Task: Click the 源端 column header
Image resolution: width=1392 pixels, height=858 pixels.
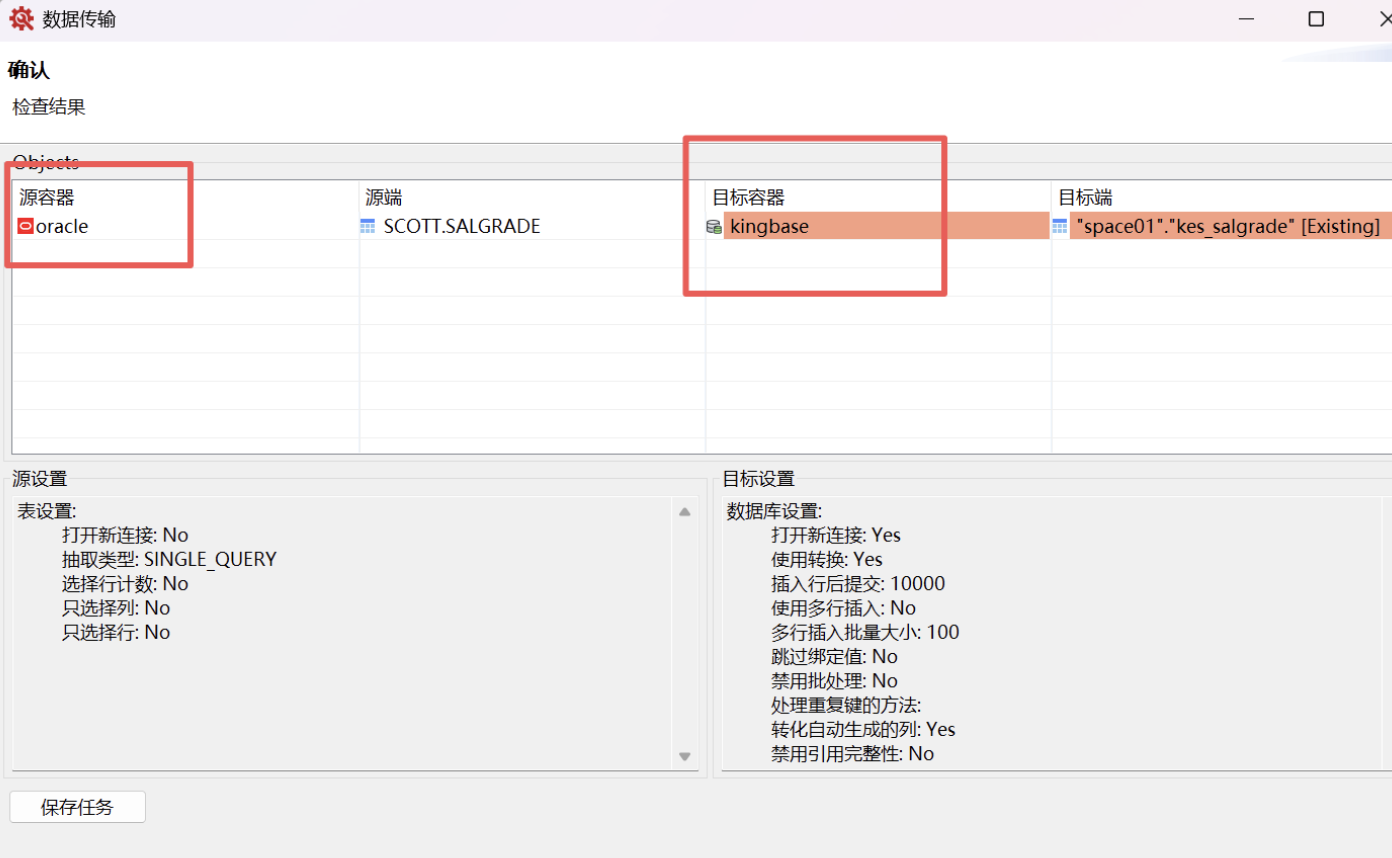Action: 384,198
